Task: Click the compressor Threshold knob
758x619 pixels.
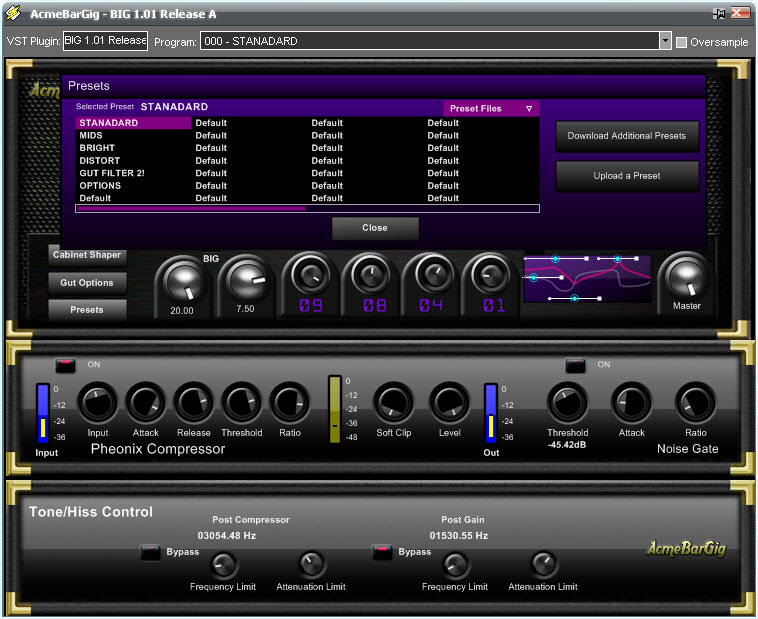Action: click(x=241, y=403)
